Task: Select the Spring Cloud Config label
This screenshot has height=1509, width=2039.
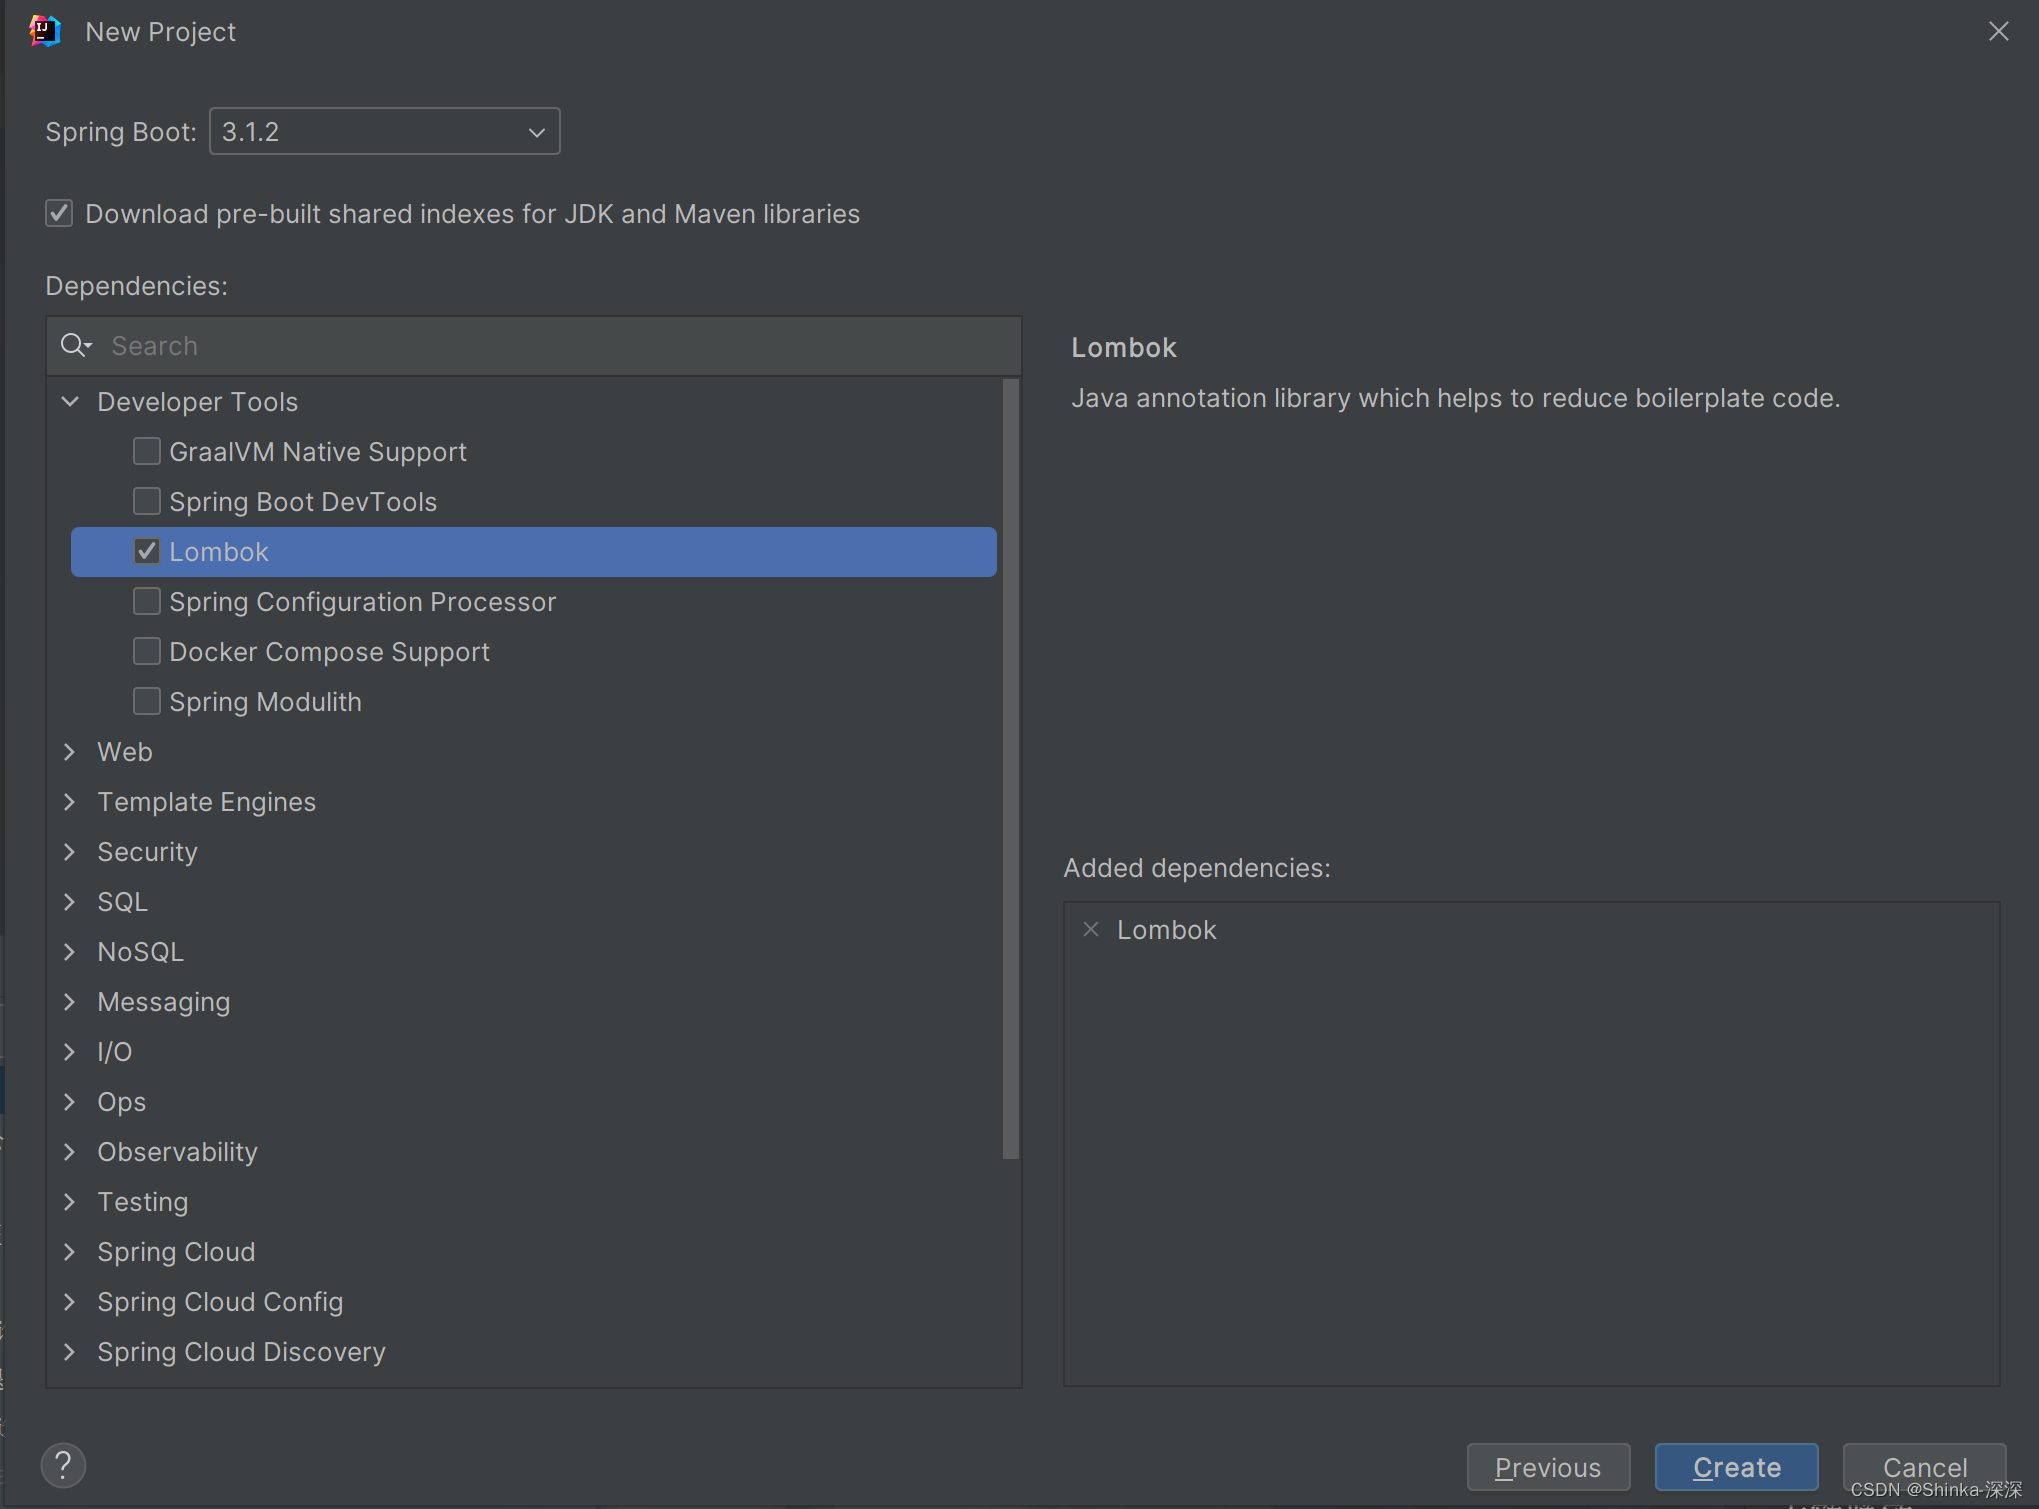Action: click(x=220, y=1302)
